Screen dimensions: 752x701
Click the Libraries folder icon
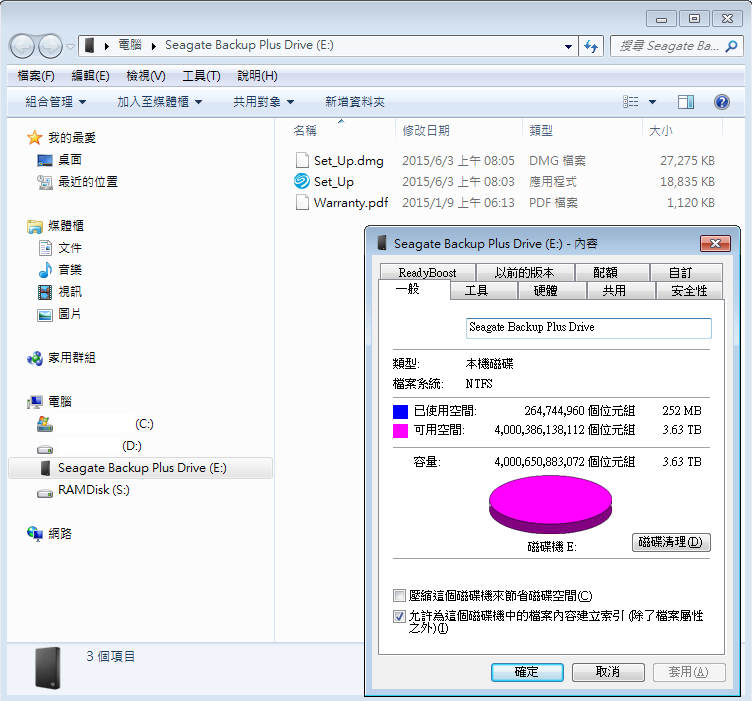pos(35,226)
